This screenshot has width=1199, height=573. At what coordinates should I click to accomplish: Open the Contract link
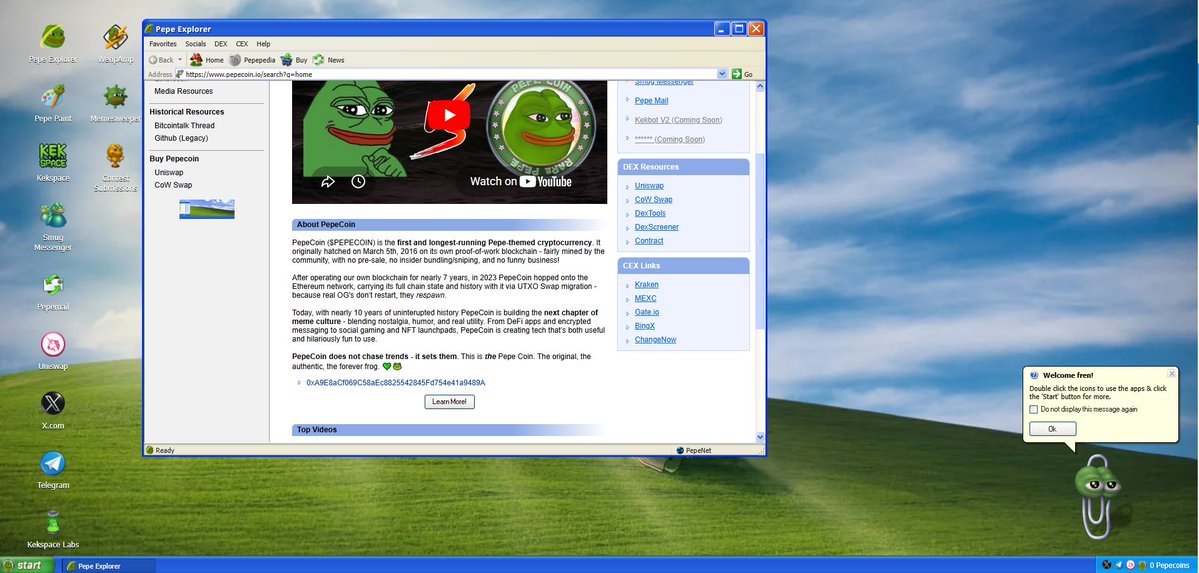(649, 241)
